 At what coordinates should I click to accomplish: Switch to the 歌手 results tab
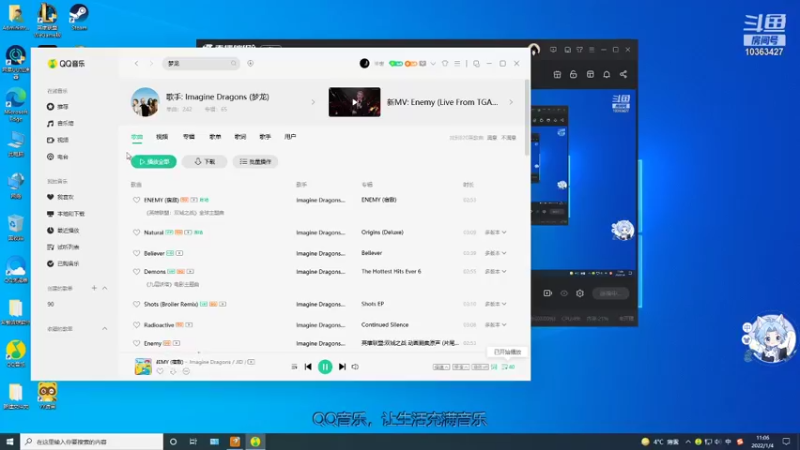tap(265, 137)
